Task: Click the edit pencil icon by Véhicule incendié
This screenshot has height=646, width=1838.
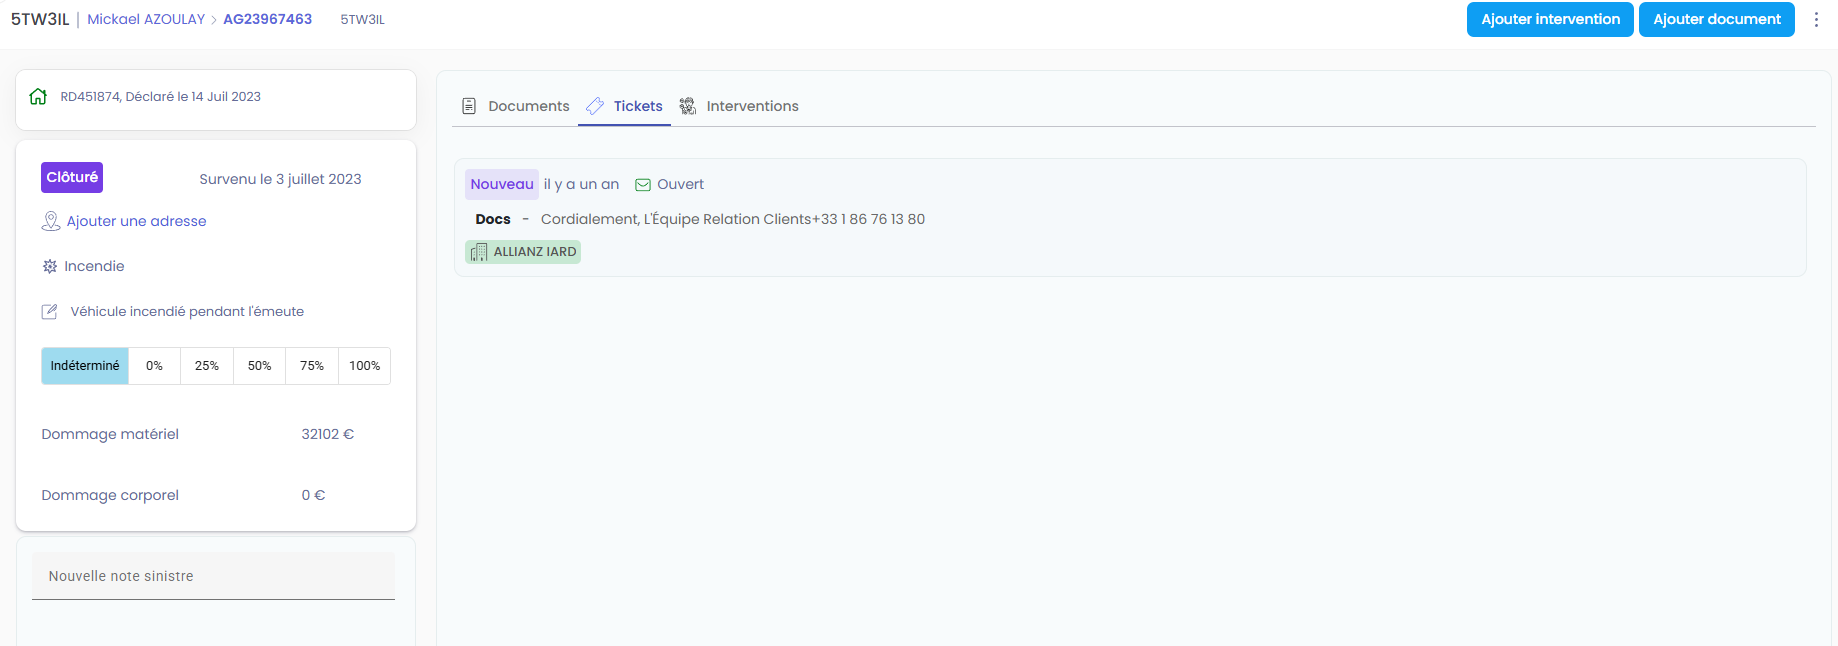Action: (49, 312)
